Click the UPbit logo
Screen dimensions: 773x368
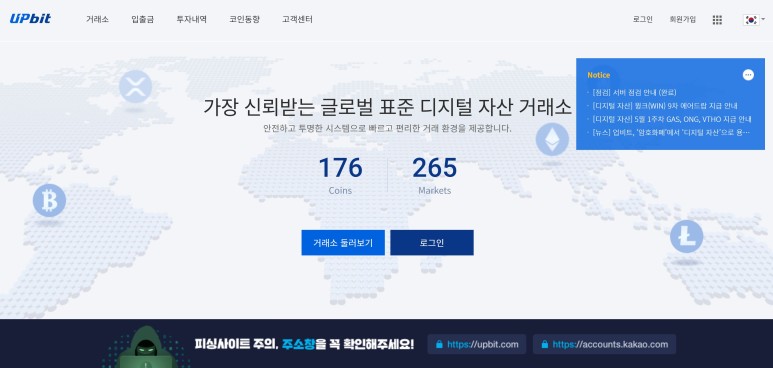[30, 19]
